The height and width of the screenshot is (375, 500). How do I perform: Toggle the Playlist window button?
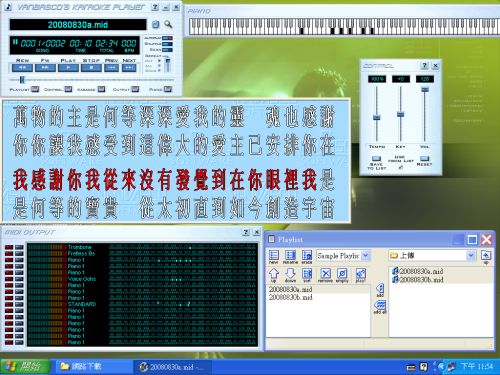[x=35, y=89]
